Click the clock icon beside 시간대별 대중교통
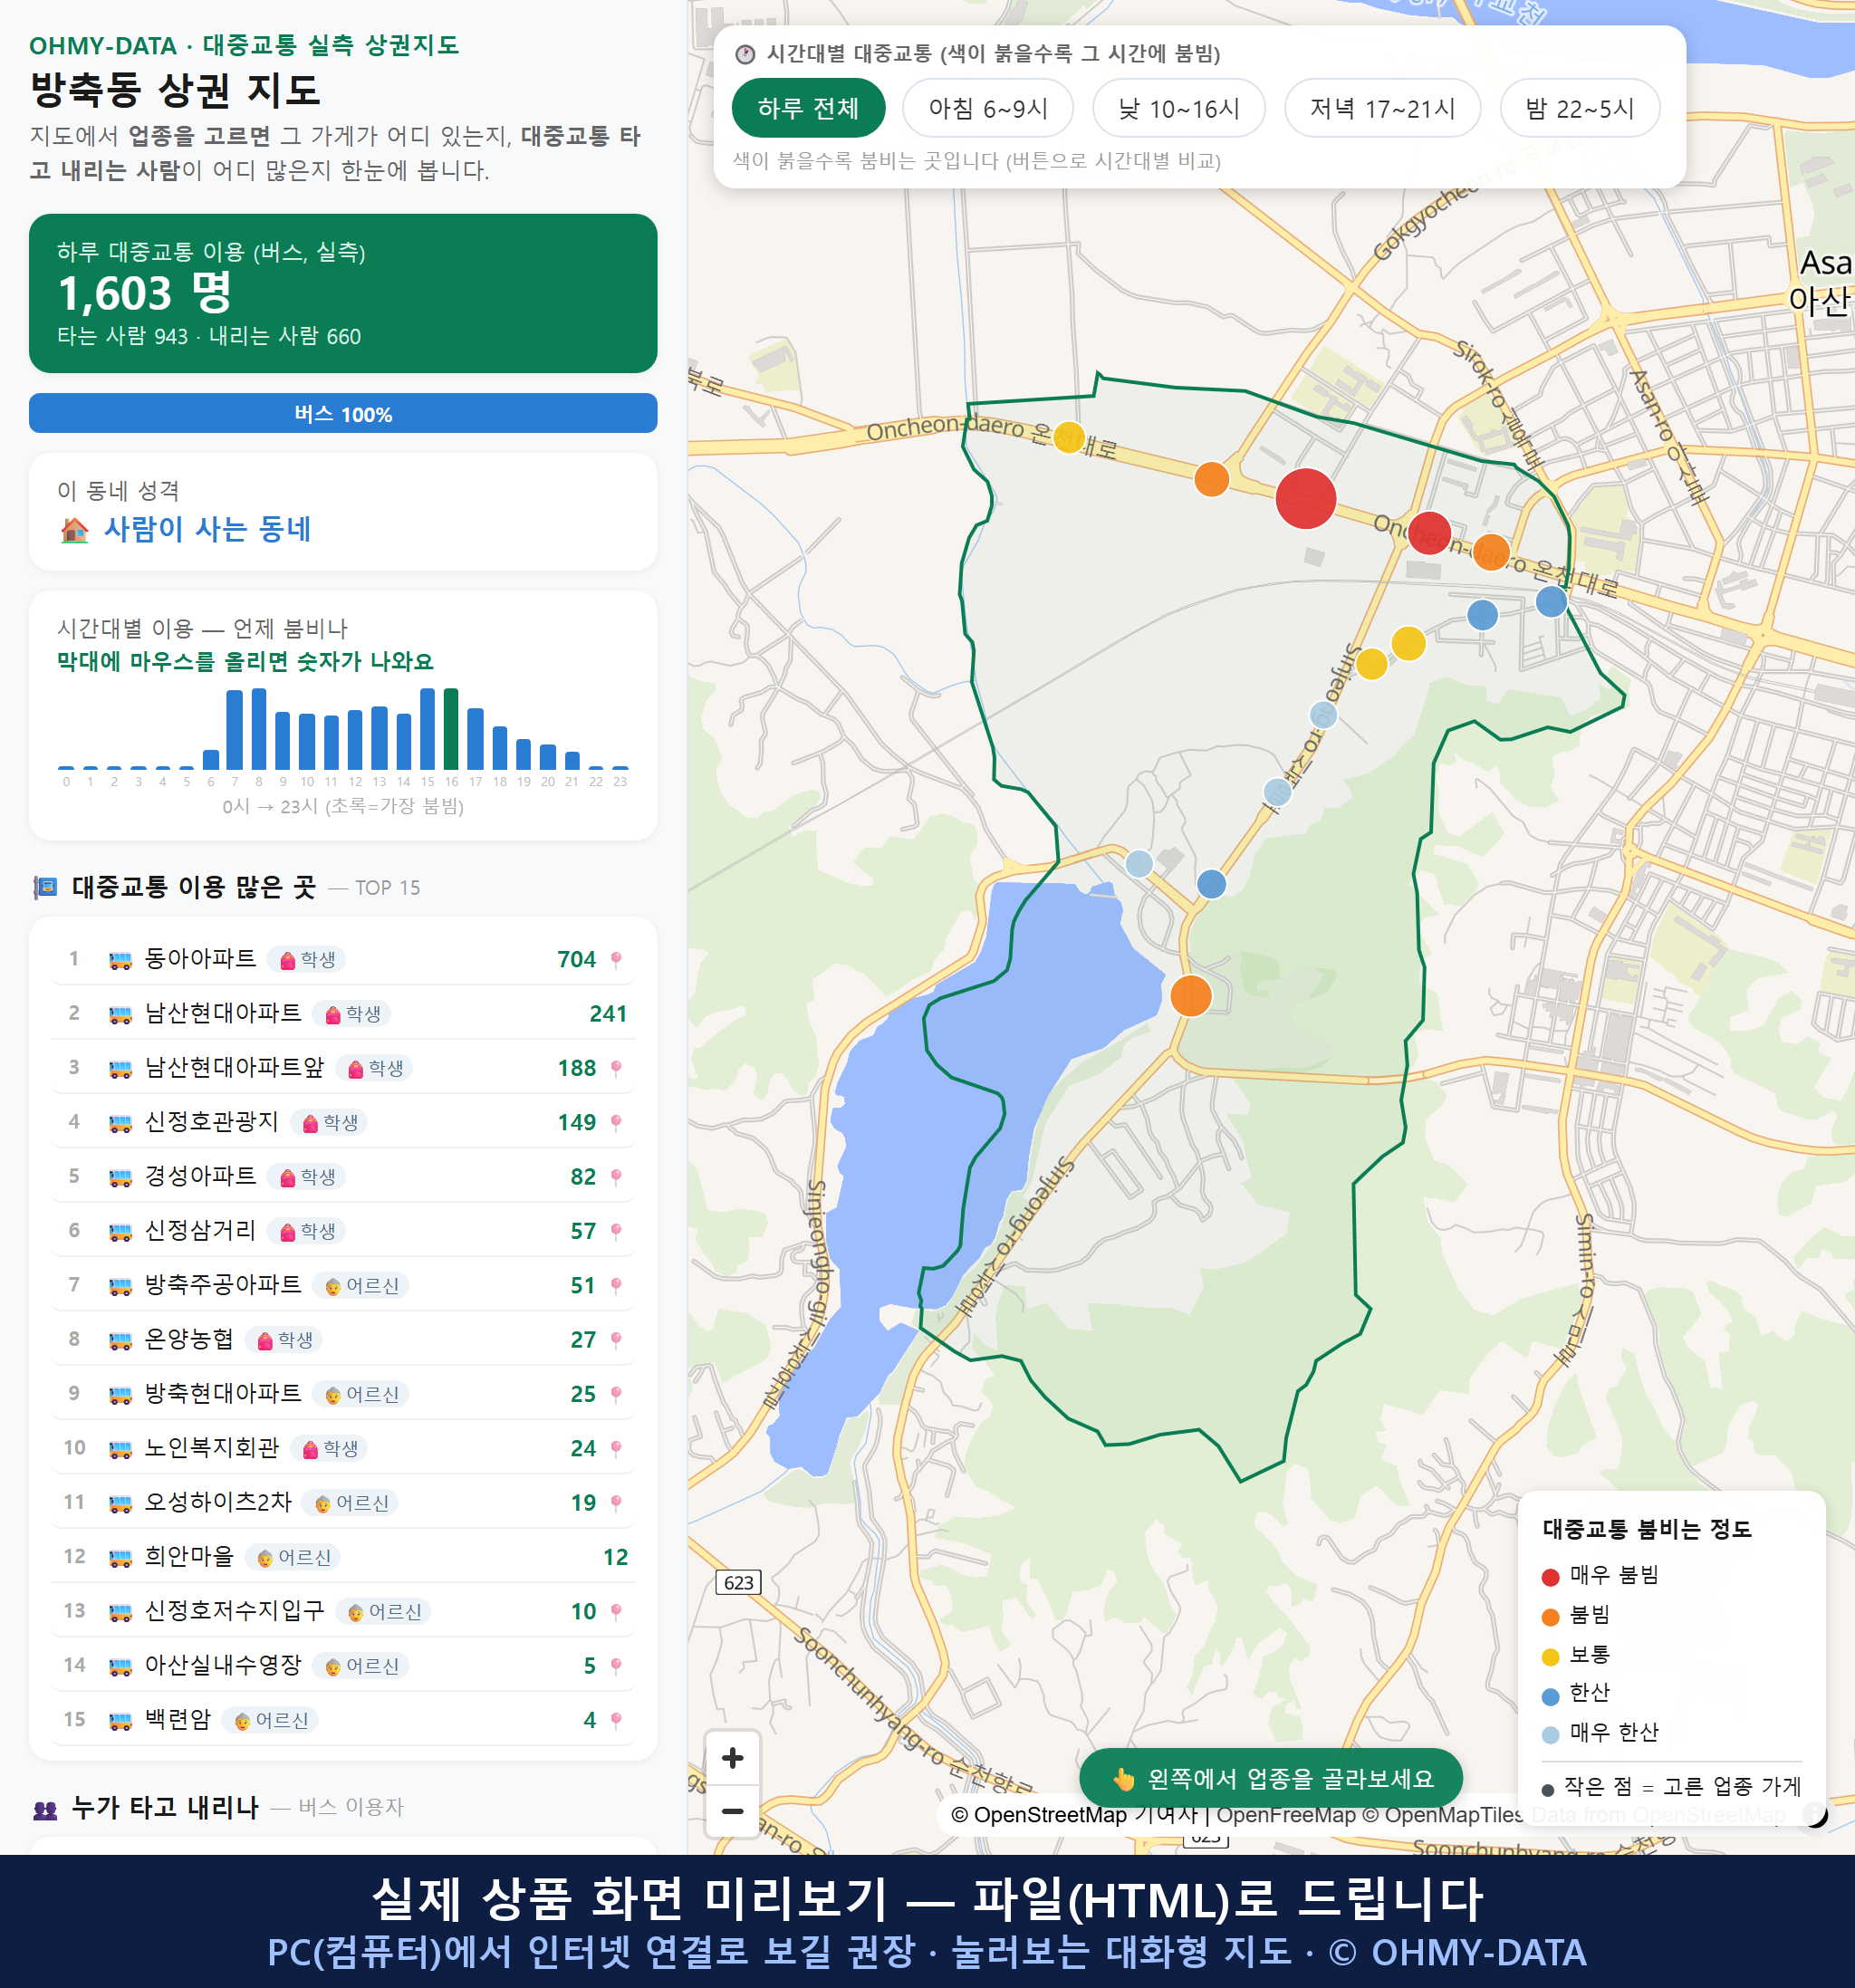This screenshot has width=1855, height=1988. [745, 54]
